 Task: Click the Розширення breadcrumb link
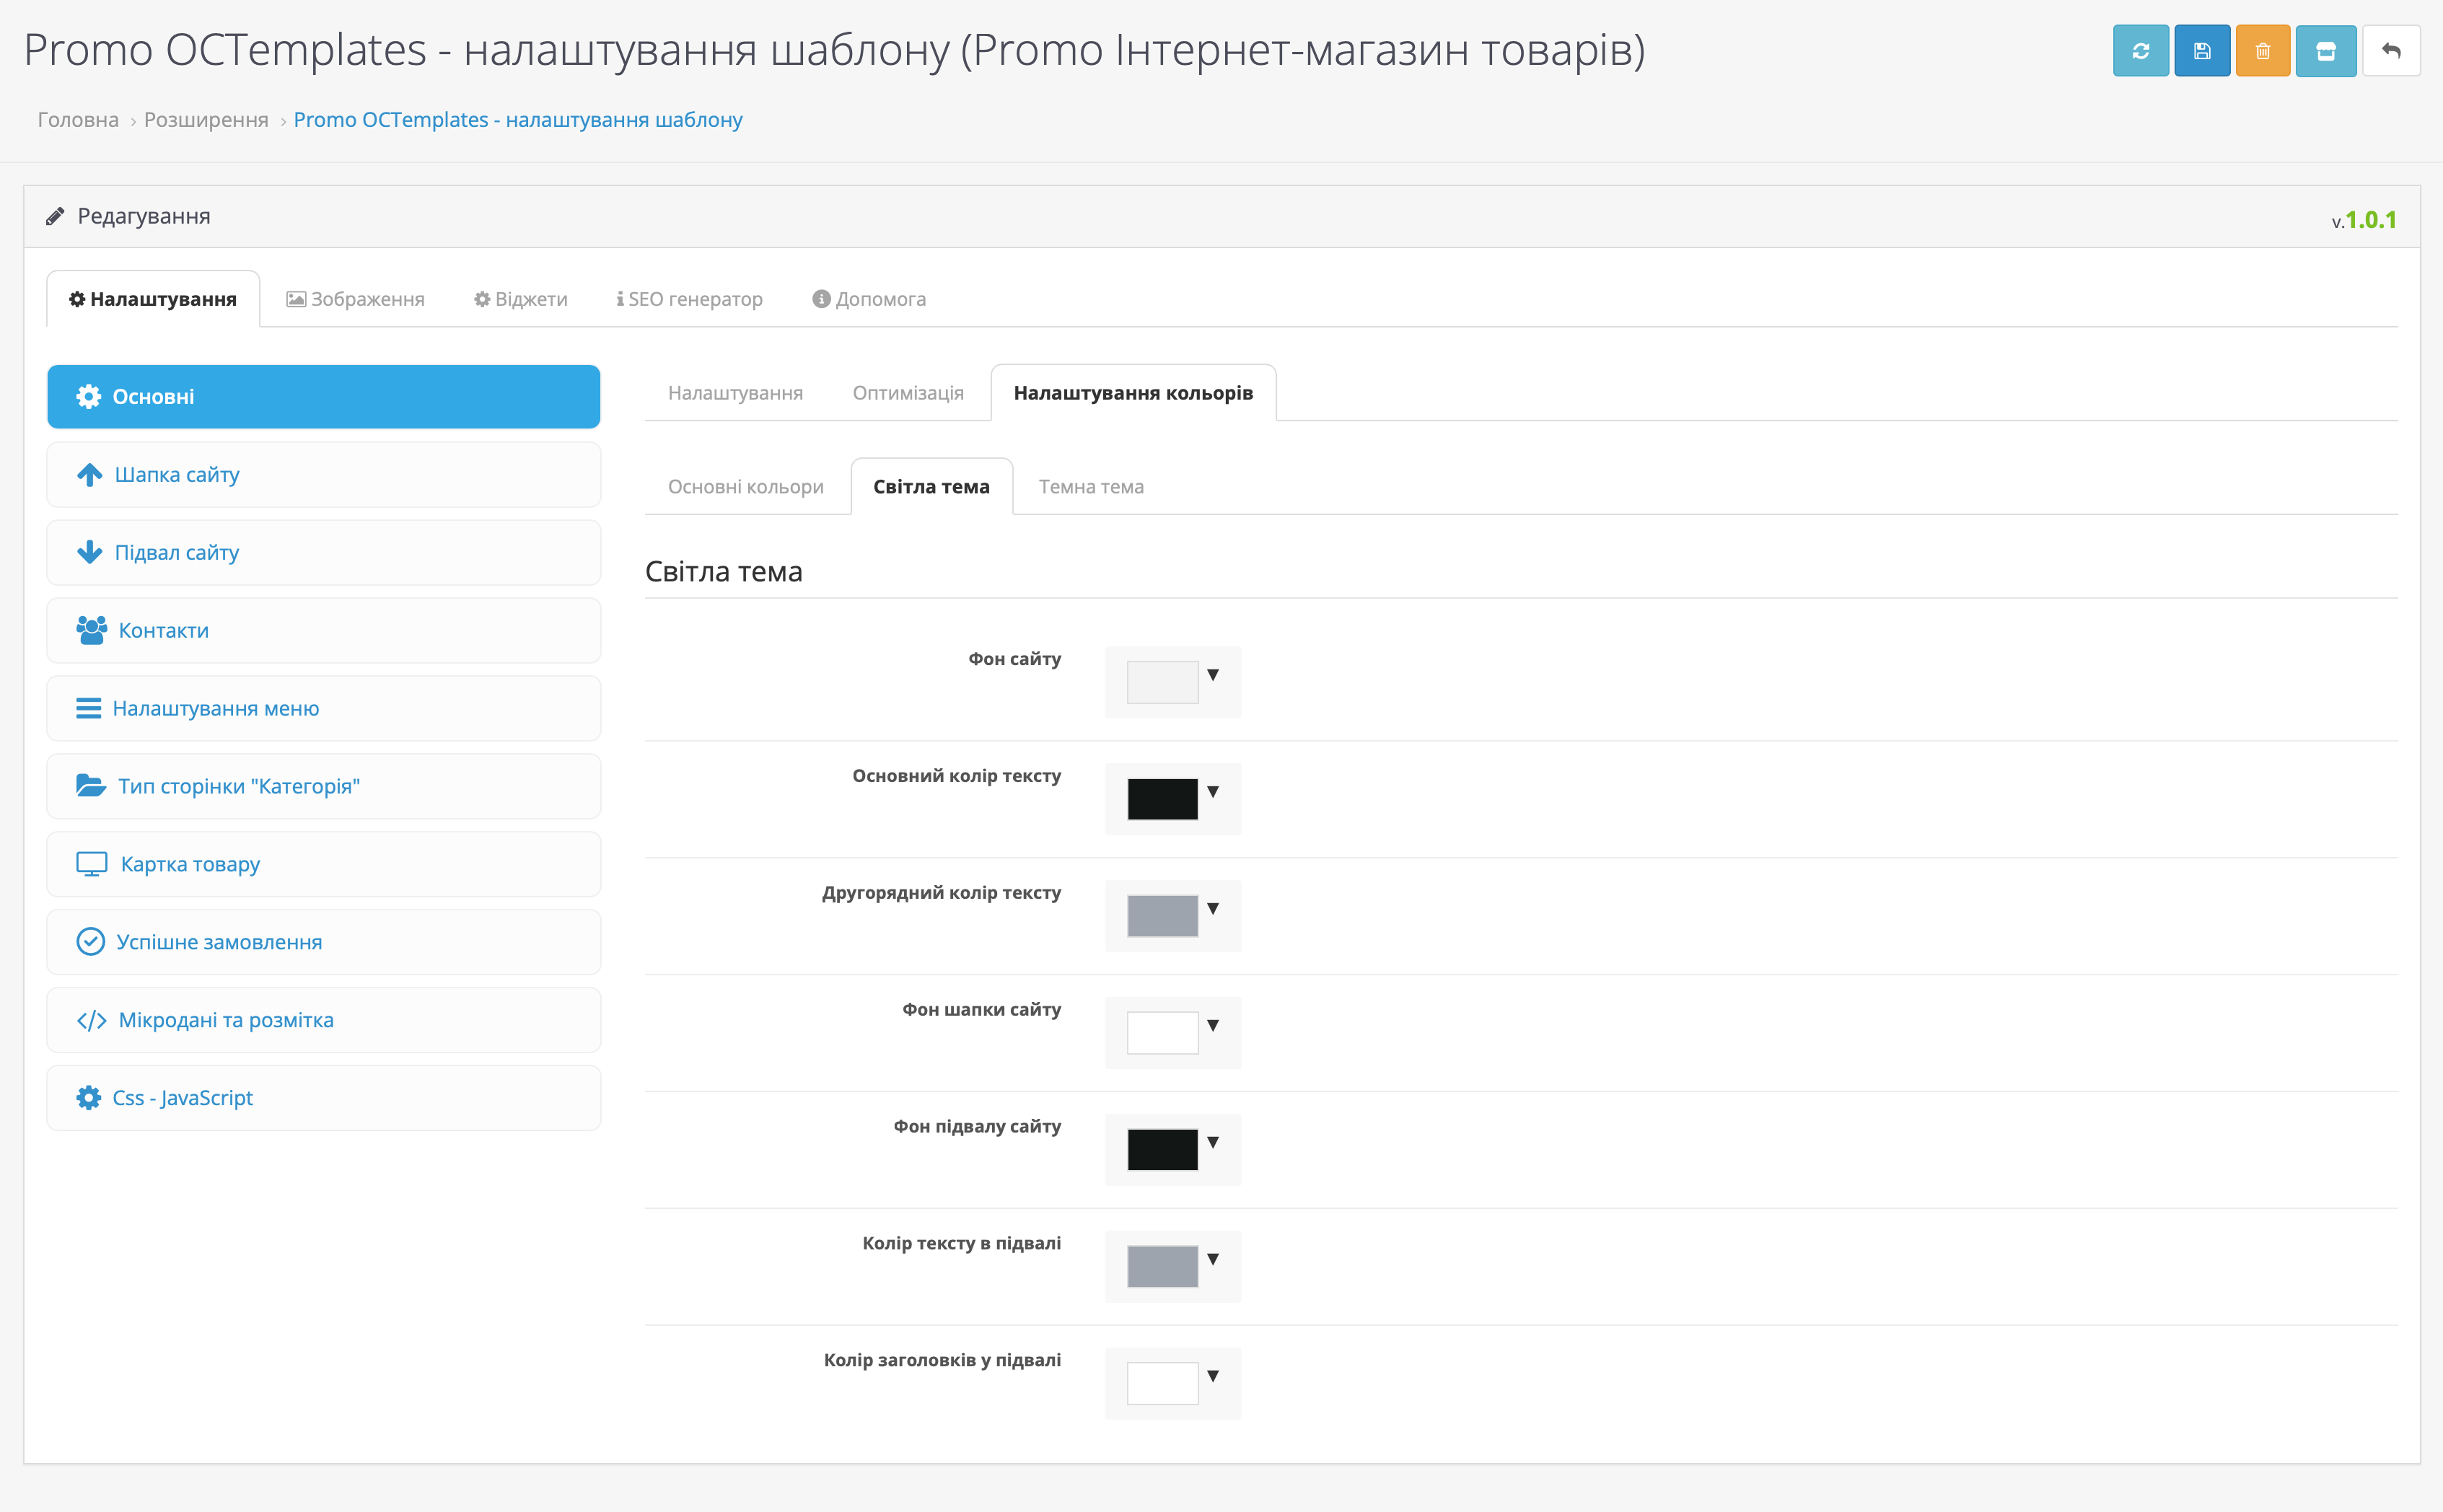point(206,120)
